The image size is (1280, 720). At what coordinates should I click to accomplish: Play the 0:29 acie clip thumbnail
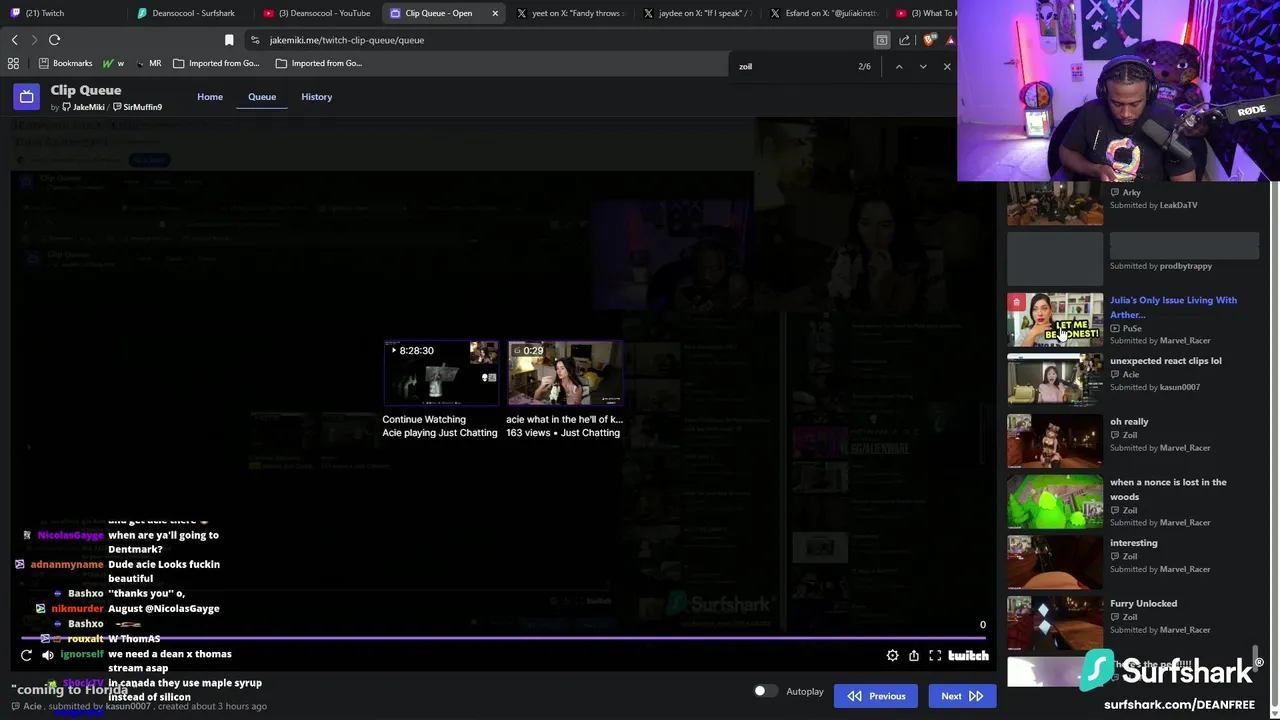click(565, 373)
